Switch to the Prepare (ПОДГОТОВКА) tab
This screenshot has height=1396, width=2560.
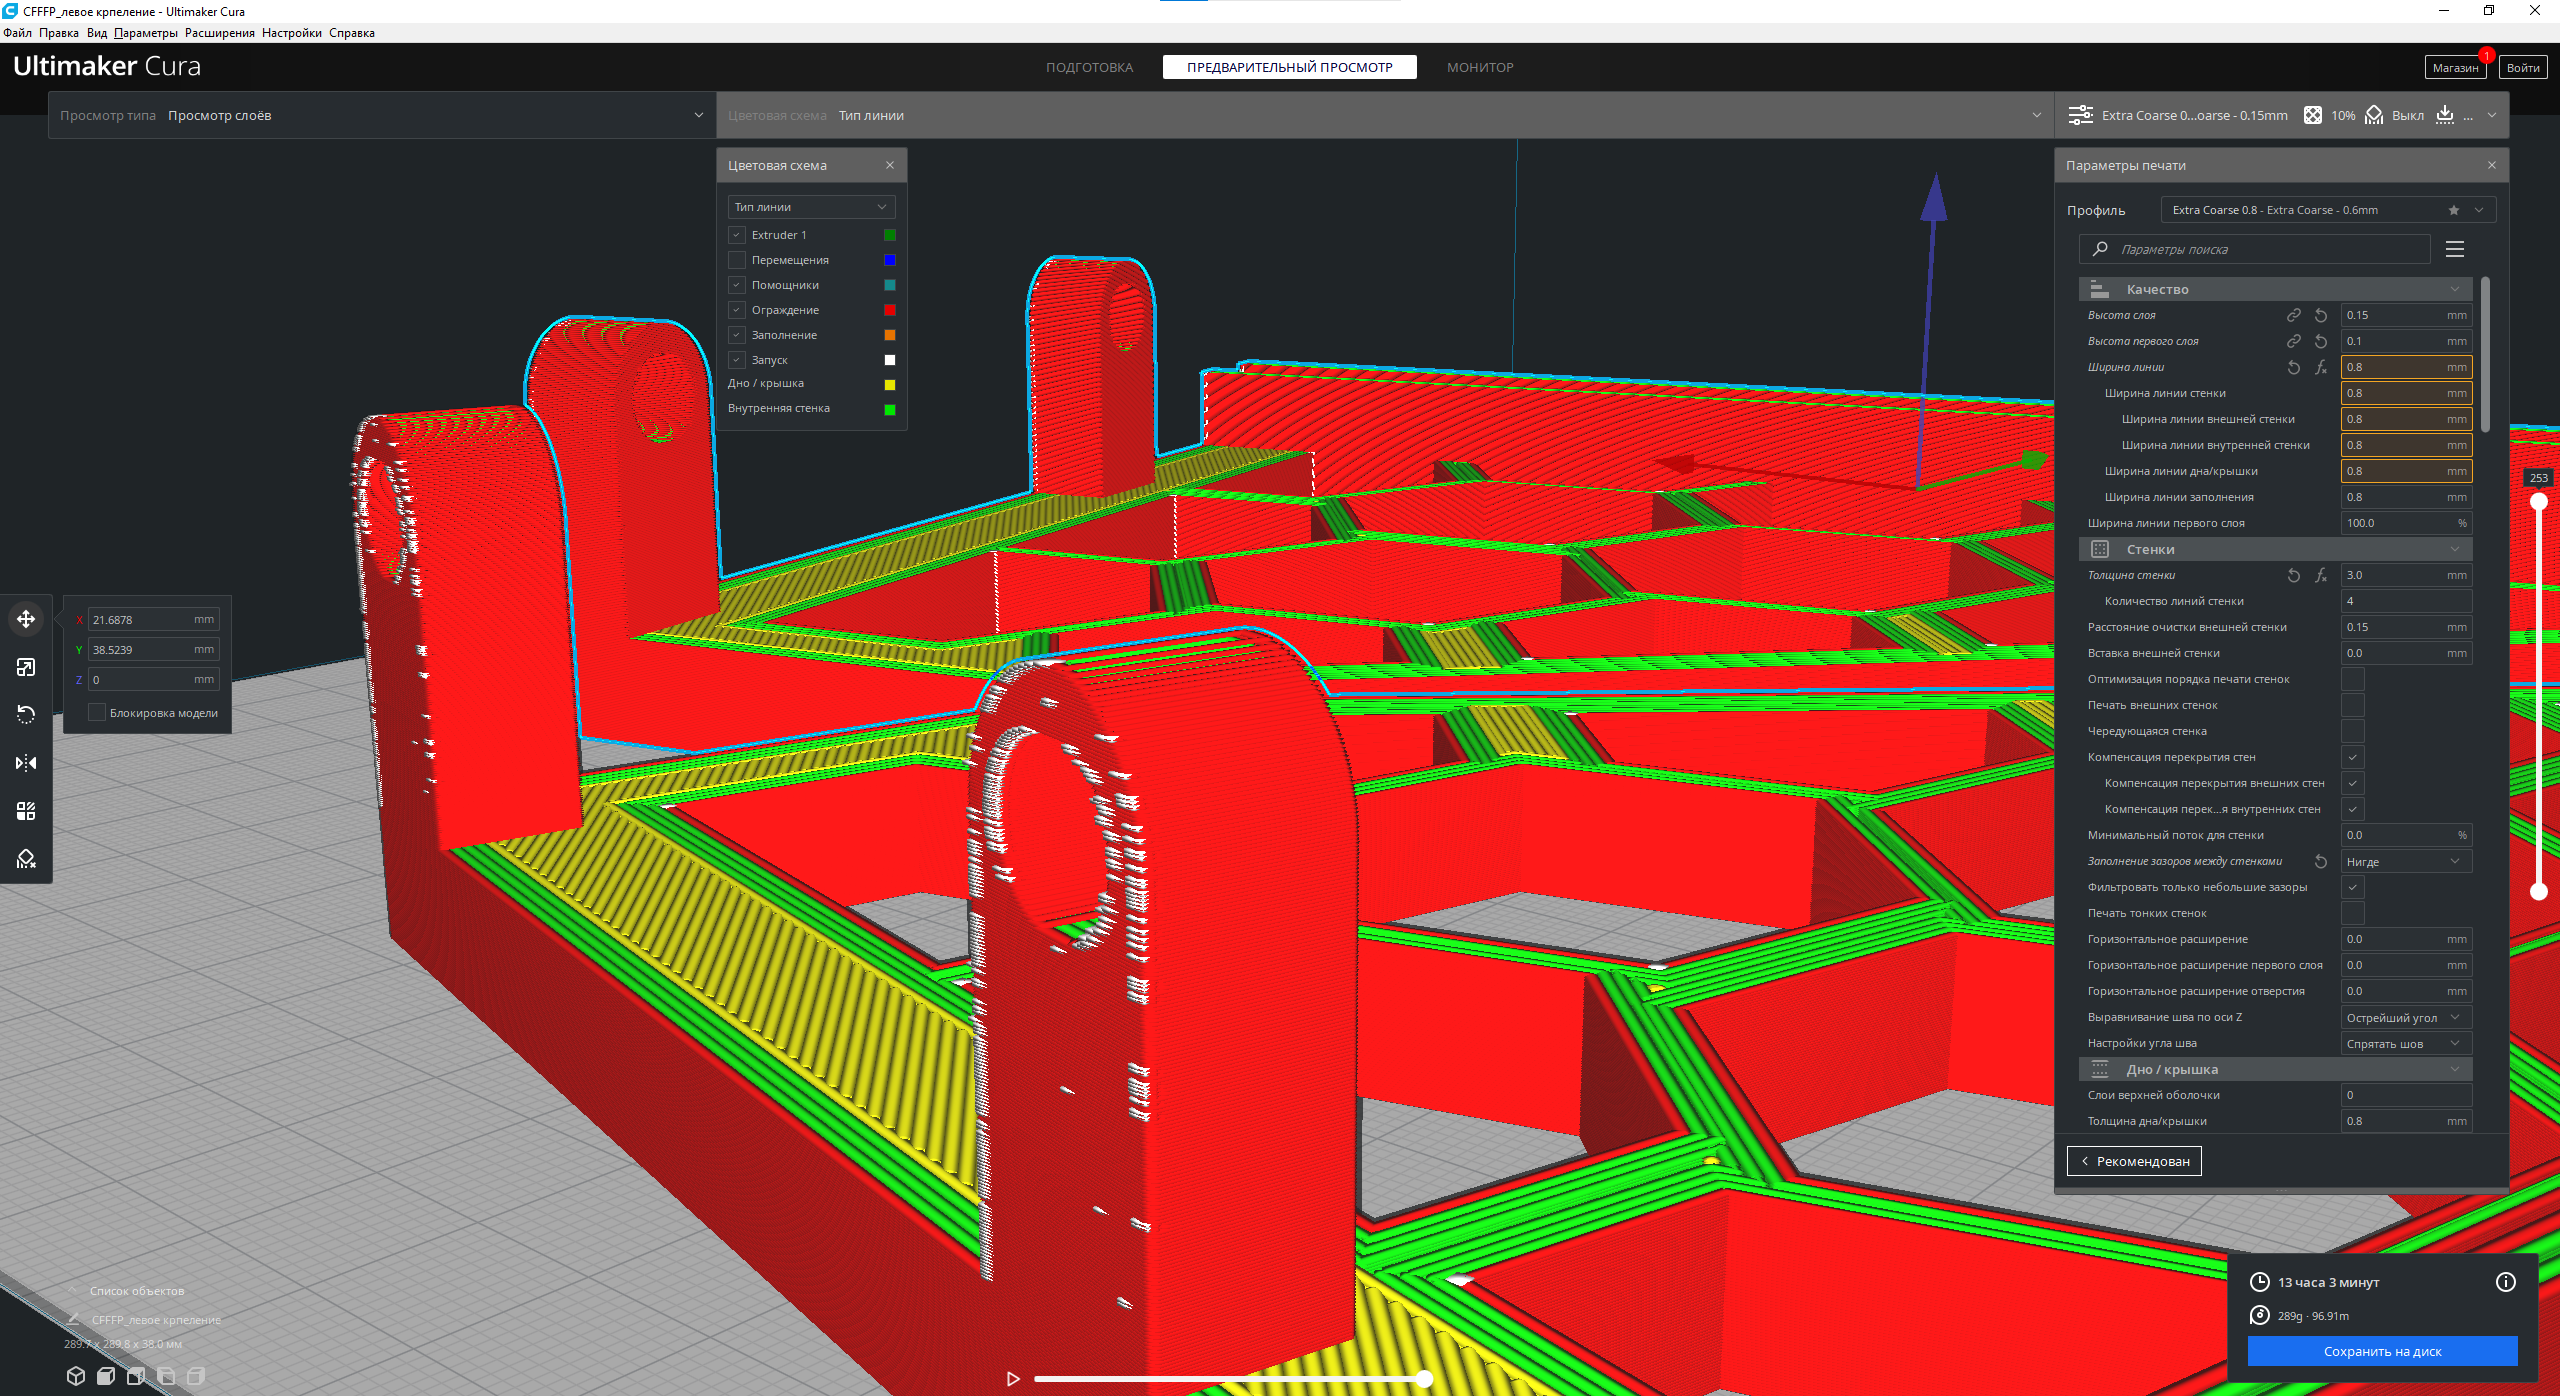click(x=1089, y=67)
